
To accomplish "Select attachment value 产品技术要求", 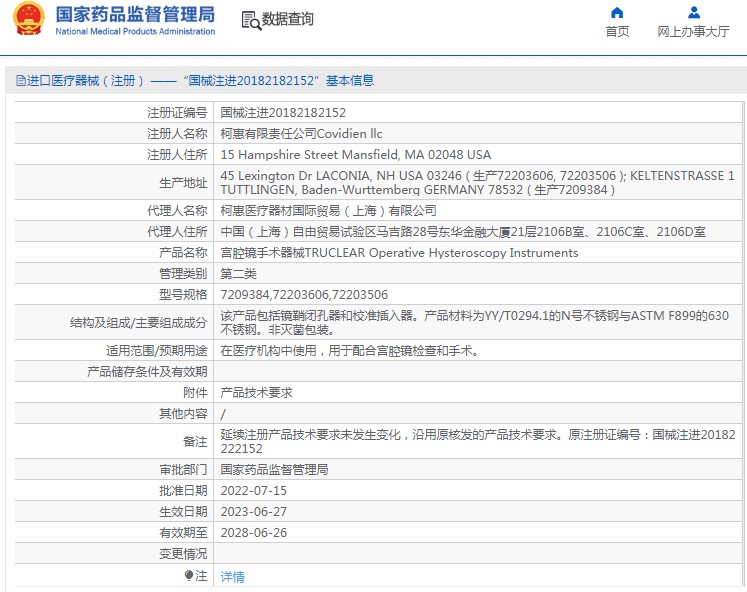I will tap(256, 392).
